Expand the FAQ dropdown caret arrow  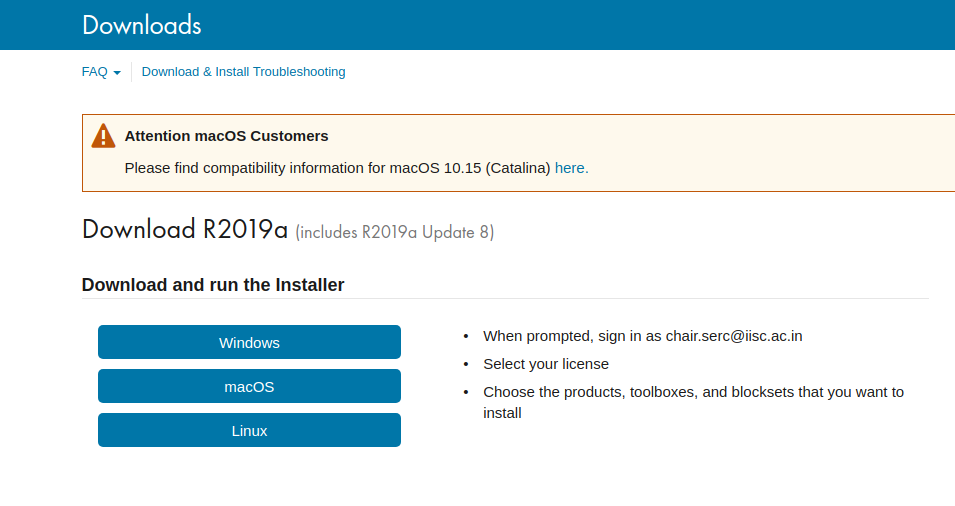tap(117, 73)
